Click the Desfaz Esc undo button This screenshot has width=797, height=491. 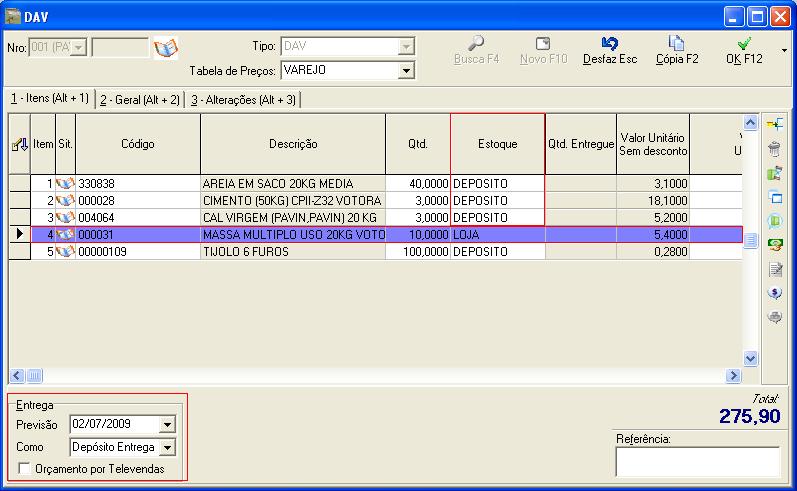click(x=609, y=51)
